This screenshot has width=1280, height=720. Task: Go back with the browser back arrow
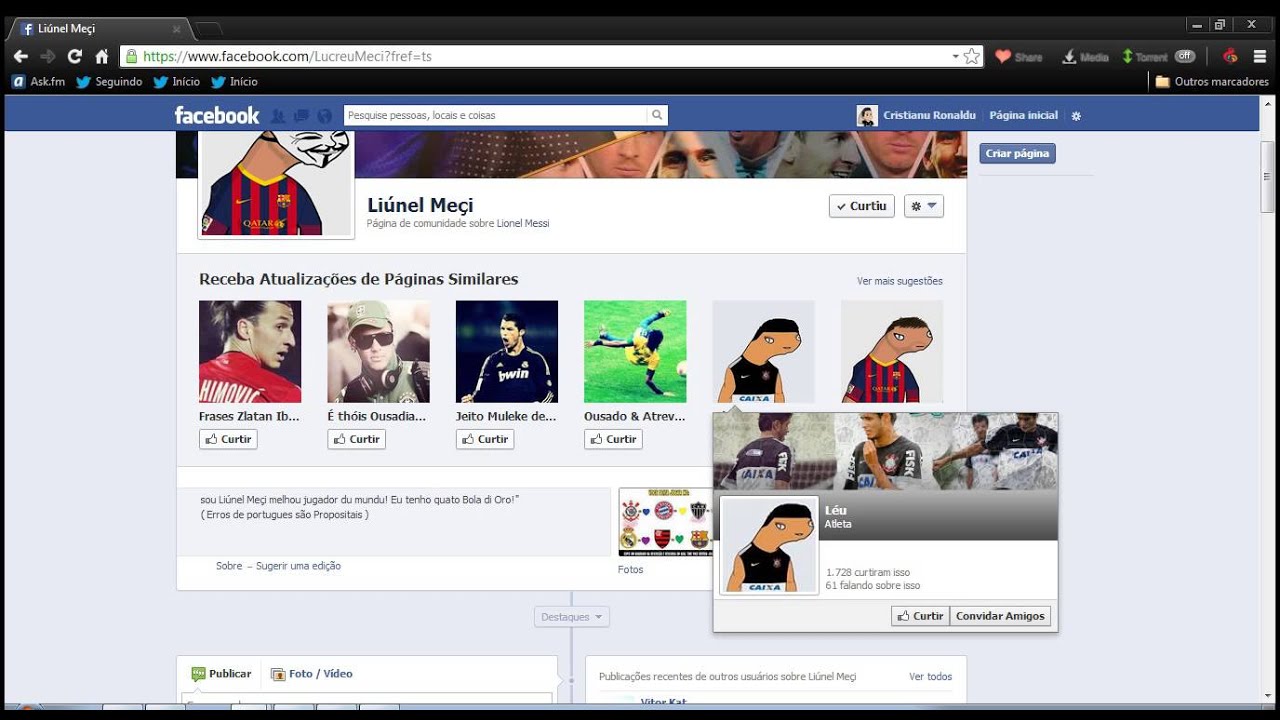(20, 57)
